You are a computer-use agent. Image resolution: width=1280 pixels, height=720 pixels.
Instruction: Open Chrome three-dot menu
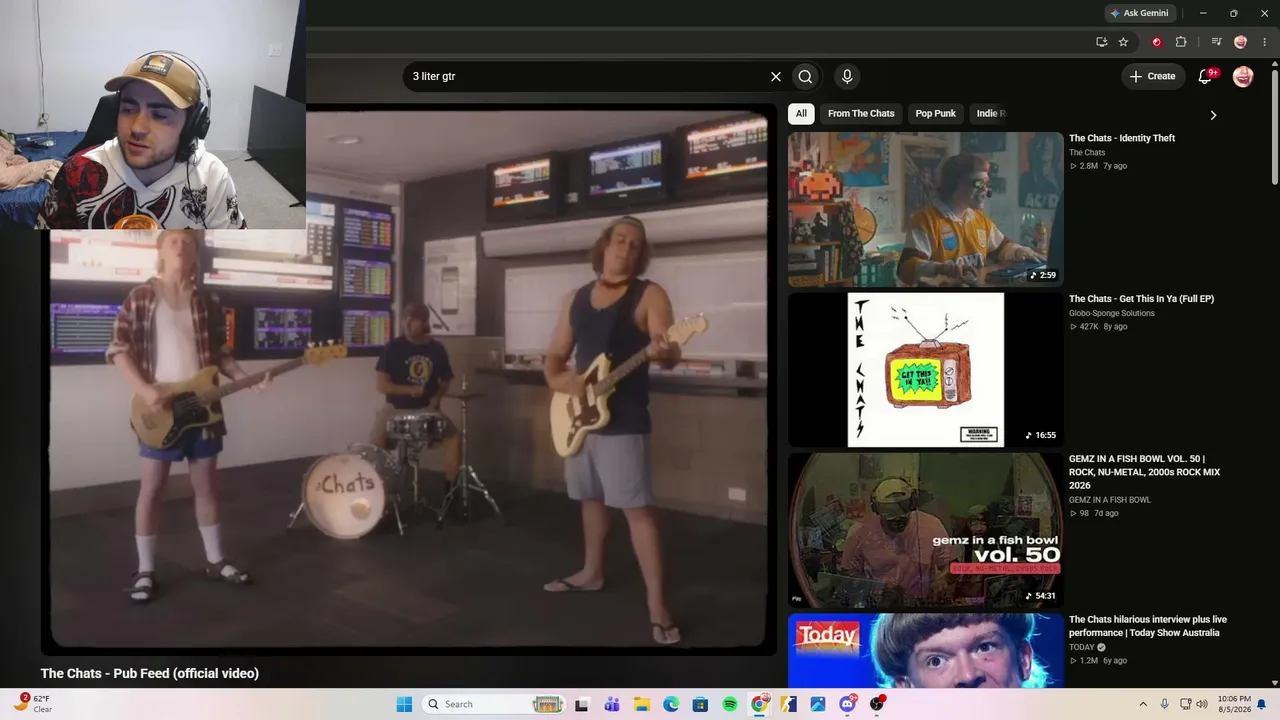pyautogui.click(x=1263, y=42)
